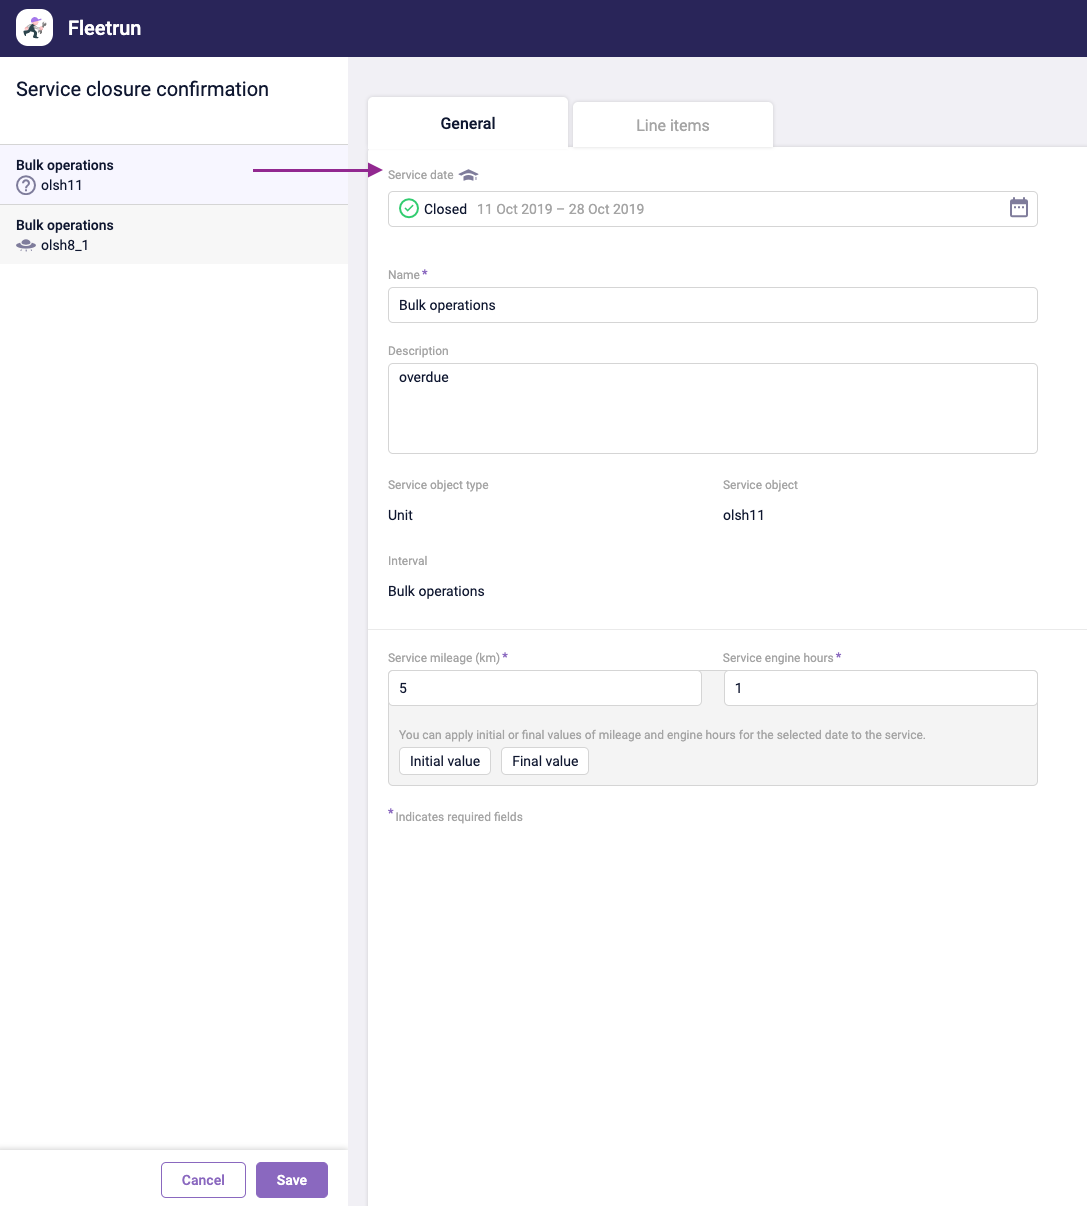Expand the Service date range field
Viewport: 1087px width, 1206px height.
click(x=700, y=209)
